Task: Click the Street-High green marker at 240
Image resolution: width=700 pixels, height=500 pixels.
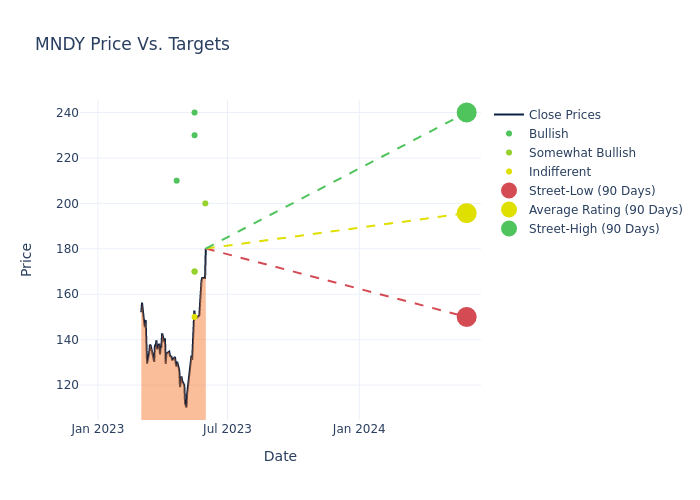Action: point(466,112)
